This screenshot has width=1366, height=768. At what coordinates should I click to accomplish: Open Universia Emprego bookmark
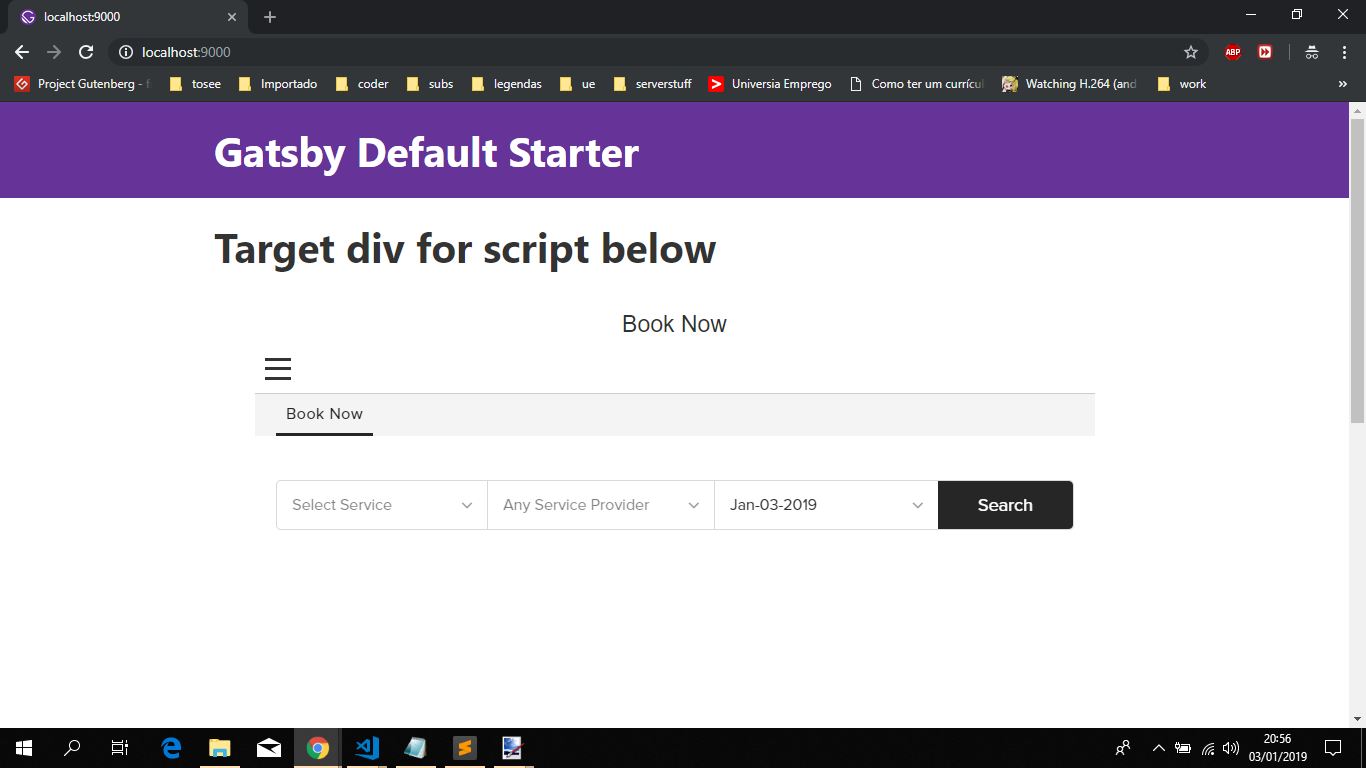770,84
